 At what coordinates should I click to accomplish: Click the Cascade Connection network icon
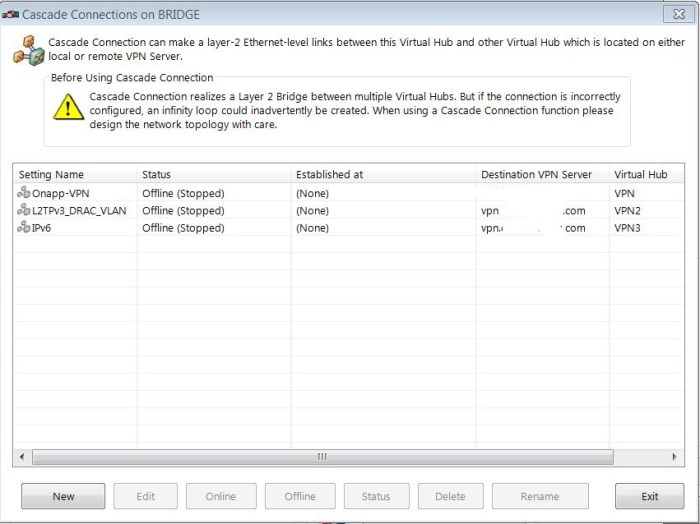[x=27, y=49]
